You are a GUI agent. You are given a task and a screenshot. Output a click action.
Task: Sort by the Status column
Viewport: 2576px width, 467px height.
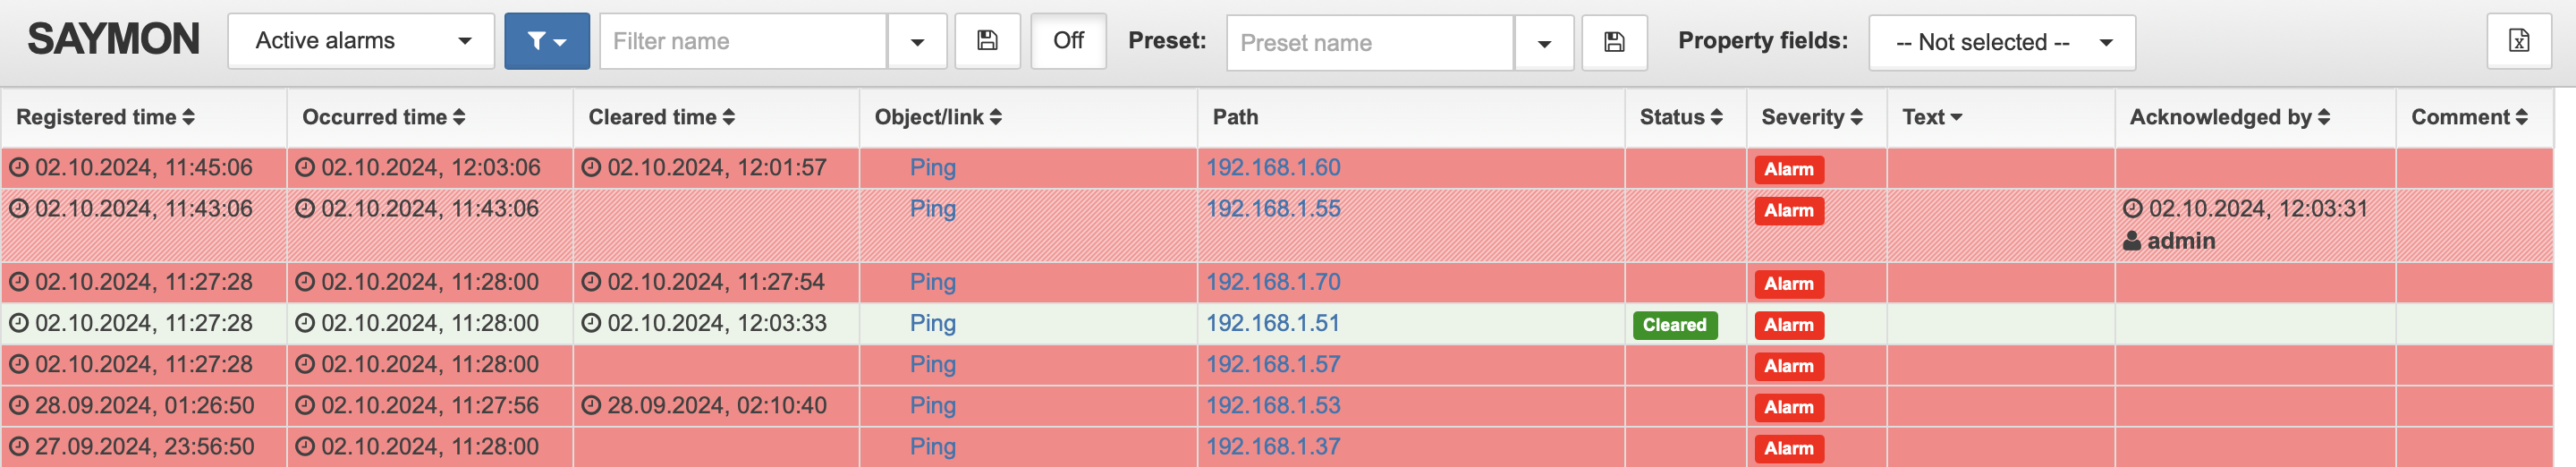[x=1680, y=117]
